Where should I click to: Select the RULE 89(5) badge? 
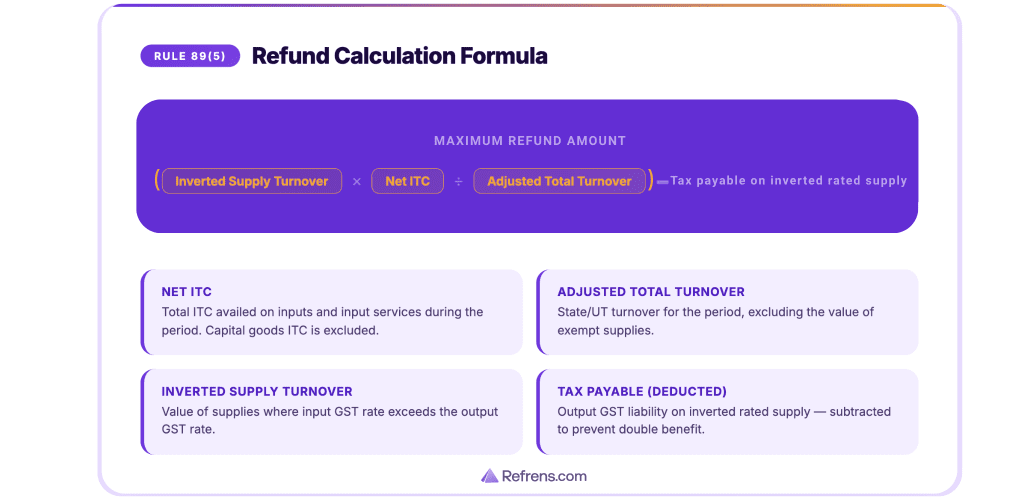coord(190,56)
